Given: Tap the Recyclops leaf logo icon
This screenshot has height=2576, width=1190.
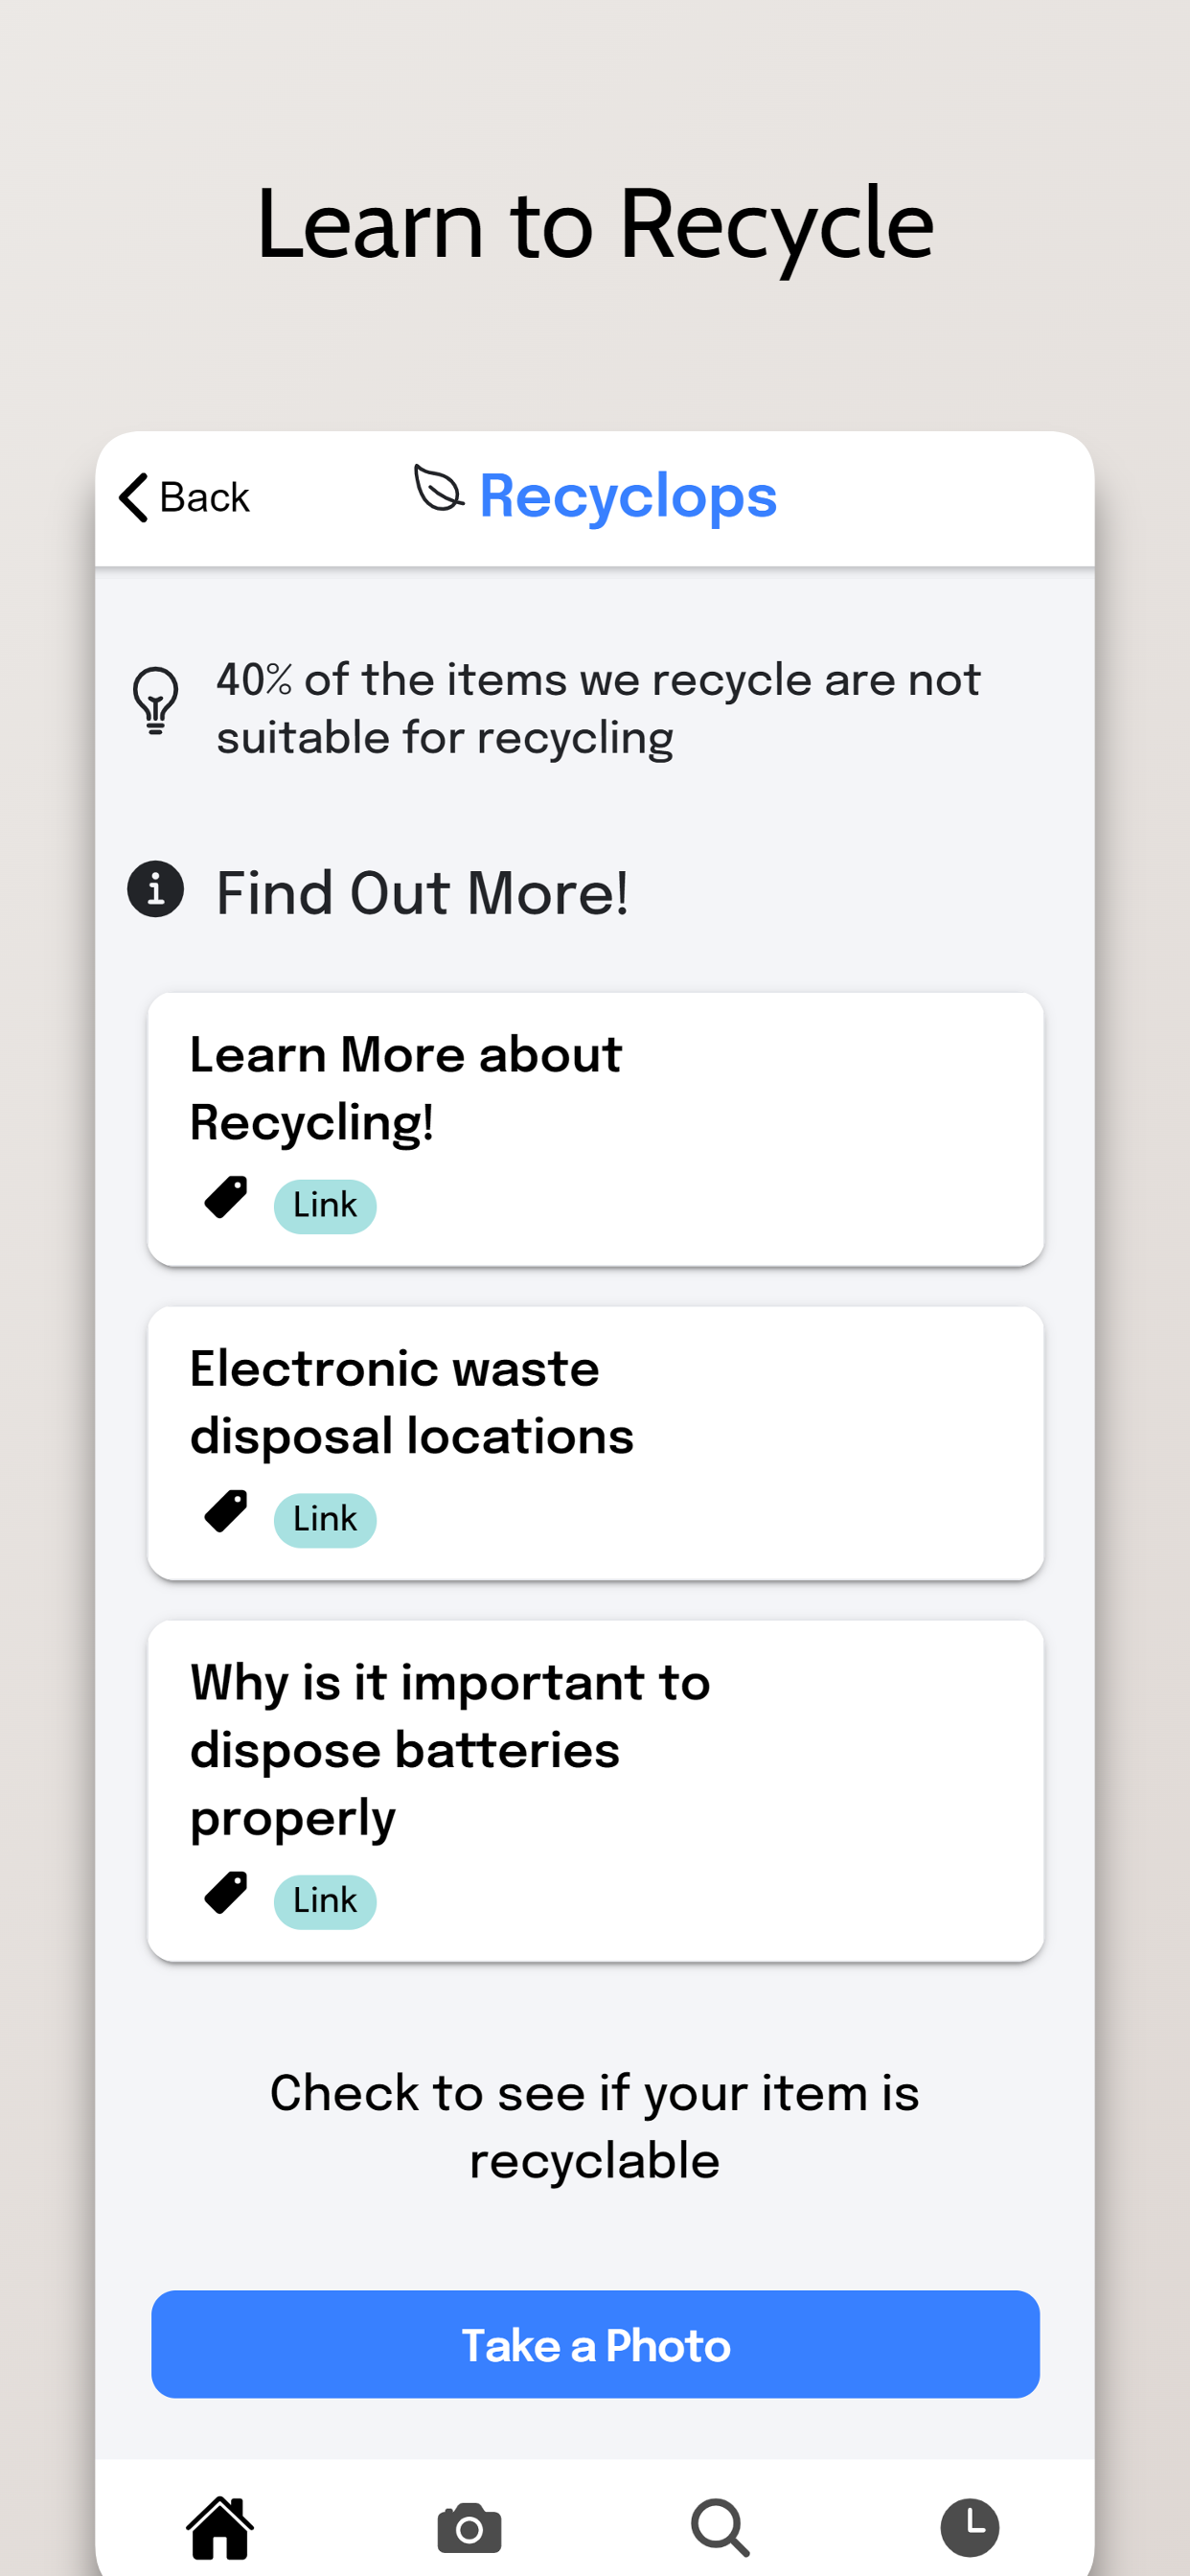Looking at the screenshot, I should (x=438, y=489).
